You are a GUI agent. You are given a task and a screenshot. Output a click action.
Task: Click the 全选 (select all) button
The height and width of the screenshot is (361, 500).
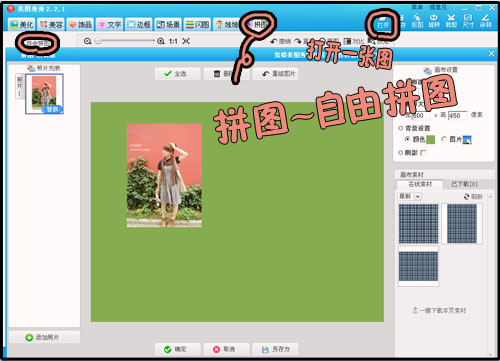point(177,74)
